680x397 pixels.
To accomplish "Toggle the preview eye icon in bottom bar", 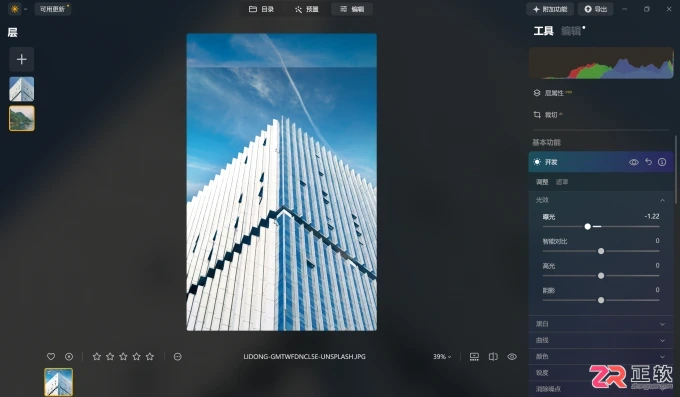I will pos(512,357).
